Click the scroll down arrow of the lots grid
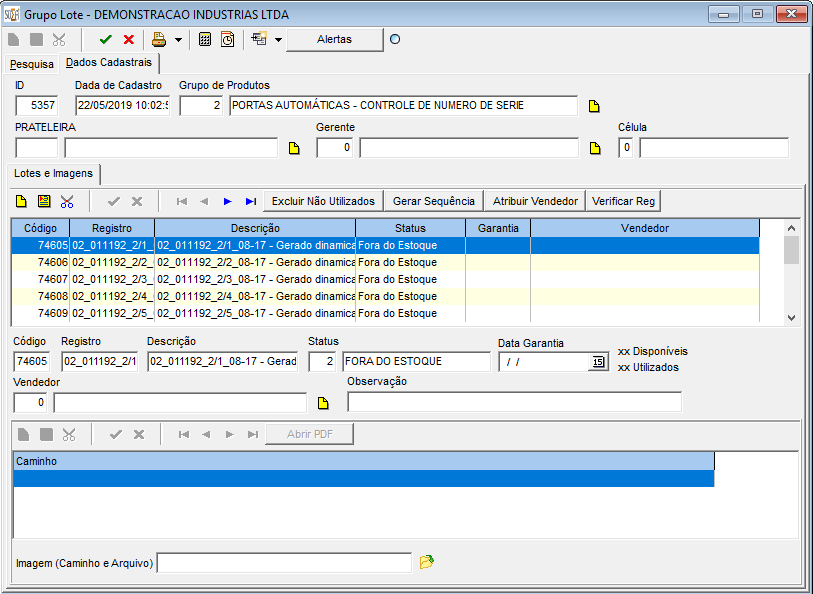Screen dimensions: 813x594 click(x=791, y=318)
